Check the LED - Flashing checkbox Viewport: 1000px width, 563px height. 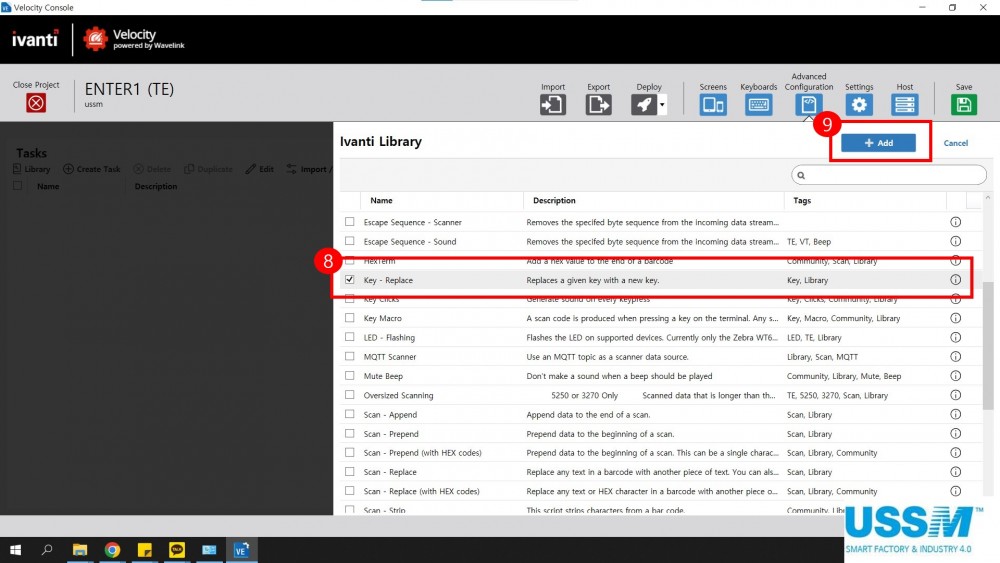pos(349,337)
